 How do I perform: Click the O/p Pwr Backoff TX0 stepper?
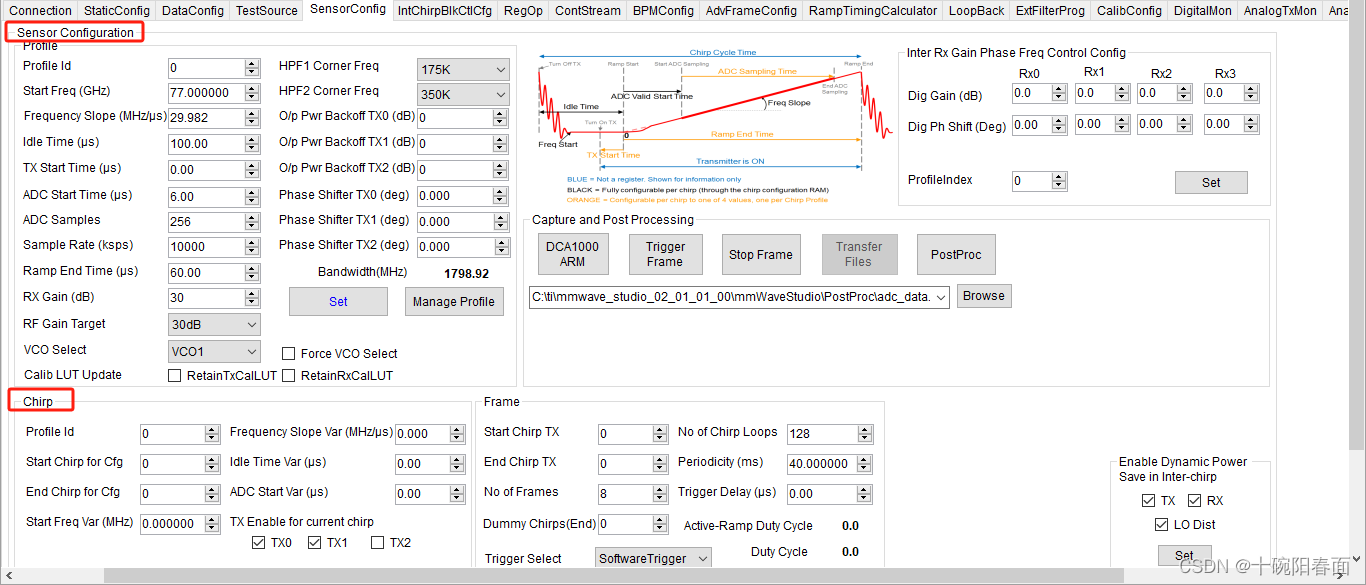pyautogui.click(x=500, y=118)
